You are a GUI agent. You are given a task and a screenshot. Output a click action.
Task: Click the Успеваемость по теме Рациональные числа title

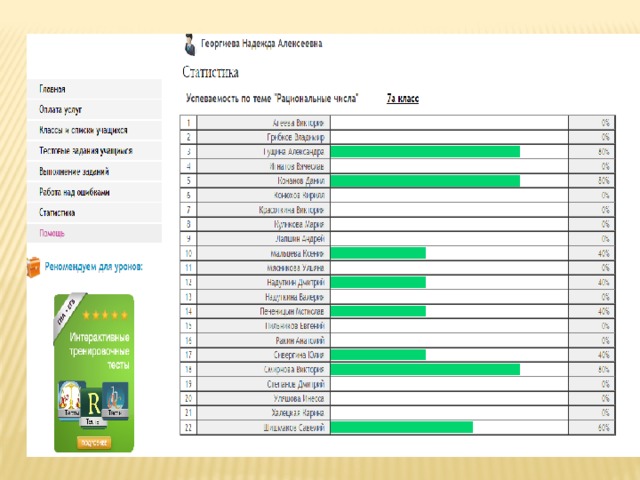(x=272, y=98)
